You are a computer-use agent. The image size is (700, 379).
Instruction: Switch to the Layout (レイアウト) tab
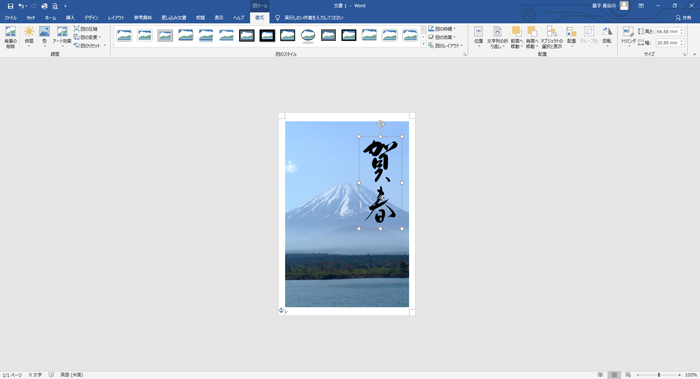116,18
